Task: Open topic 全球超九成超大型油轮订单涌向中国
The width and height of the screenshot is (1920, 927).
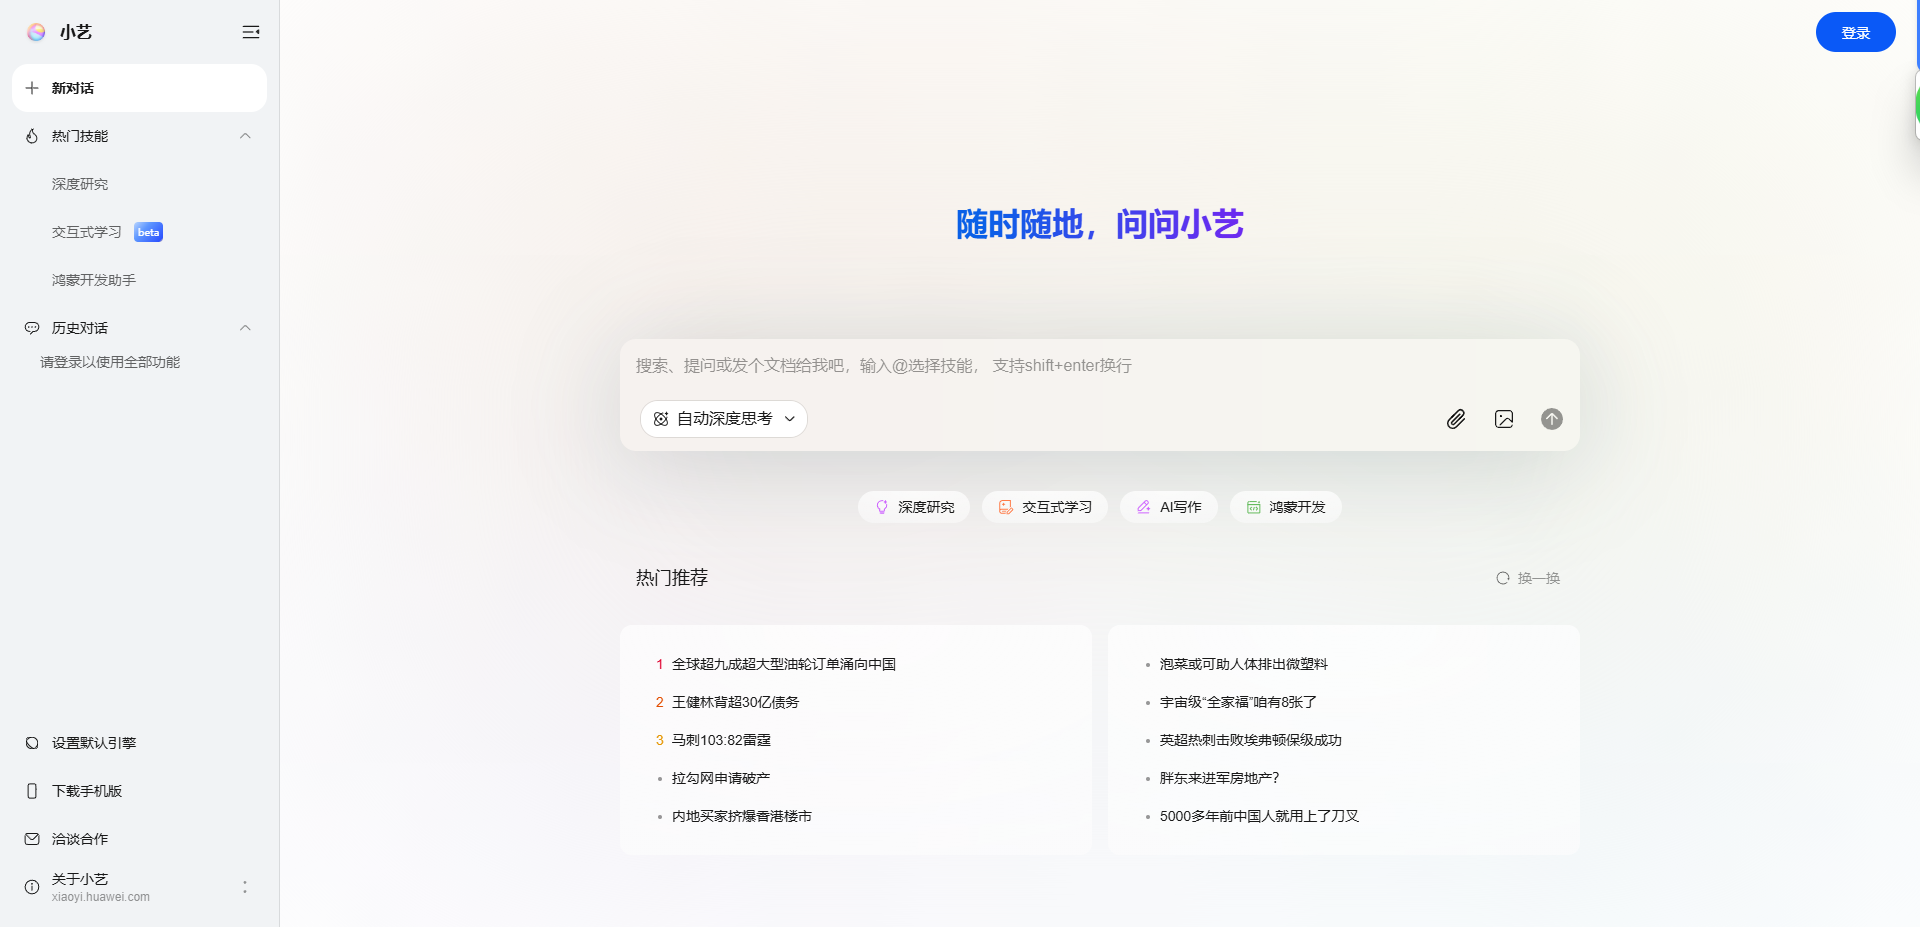Action: 784,664
